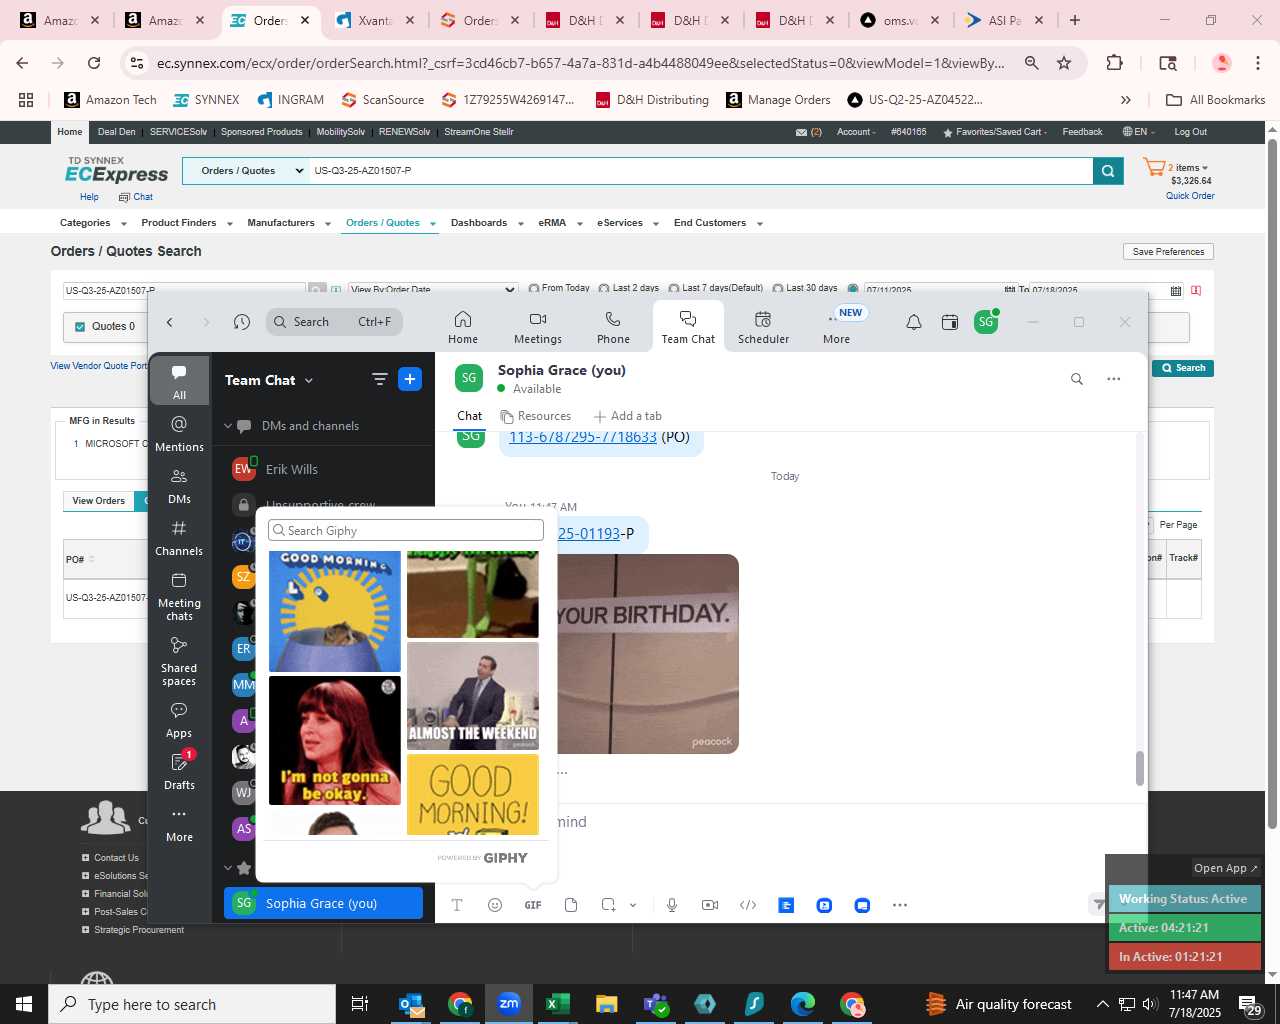Select Last 30 days radio option

click(778, 288)
